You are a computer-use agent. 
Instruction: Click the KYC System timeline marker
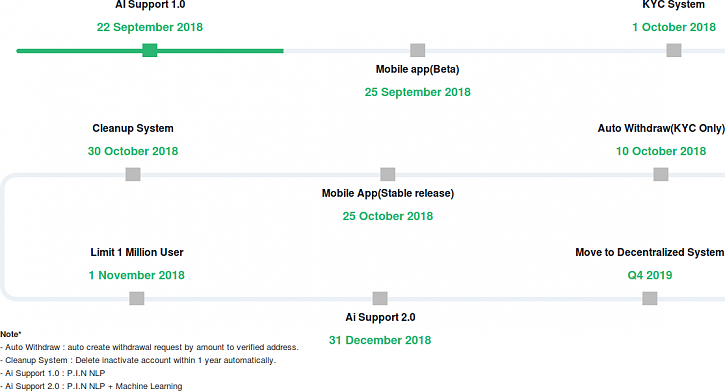(674, 50)
